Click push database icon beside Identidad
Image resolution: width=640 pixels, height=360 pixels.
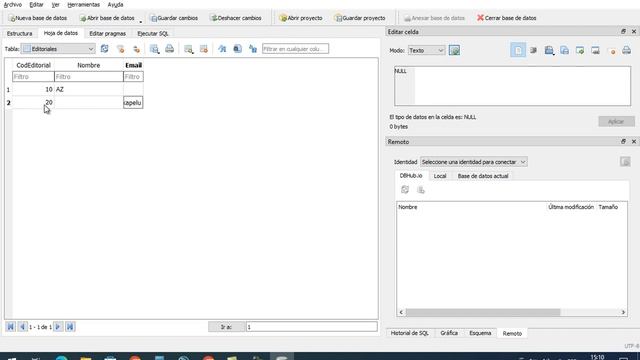click(625, 161)
